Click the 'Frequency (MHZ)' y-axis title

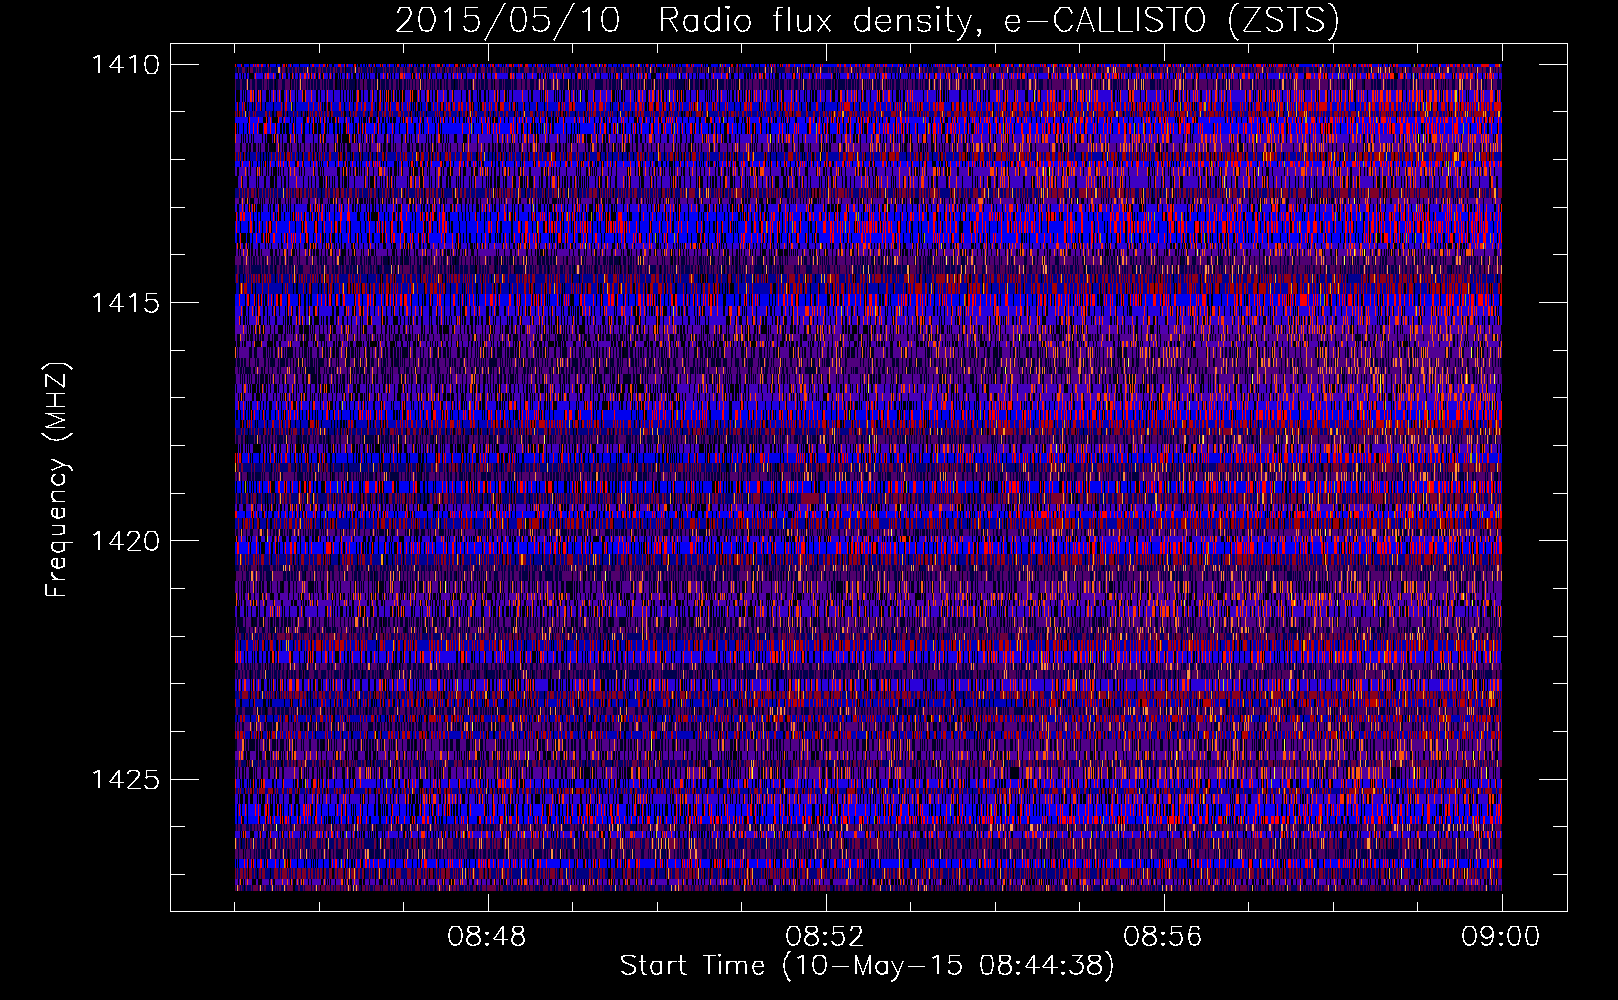58,480
